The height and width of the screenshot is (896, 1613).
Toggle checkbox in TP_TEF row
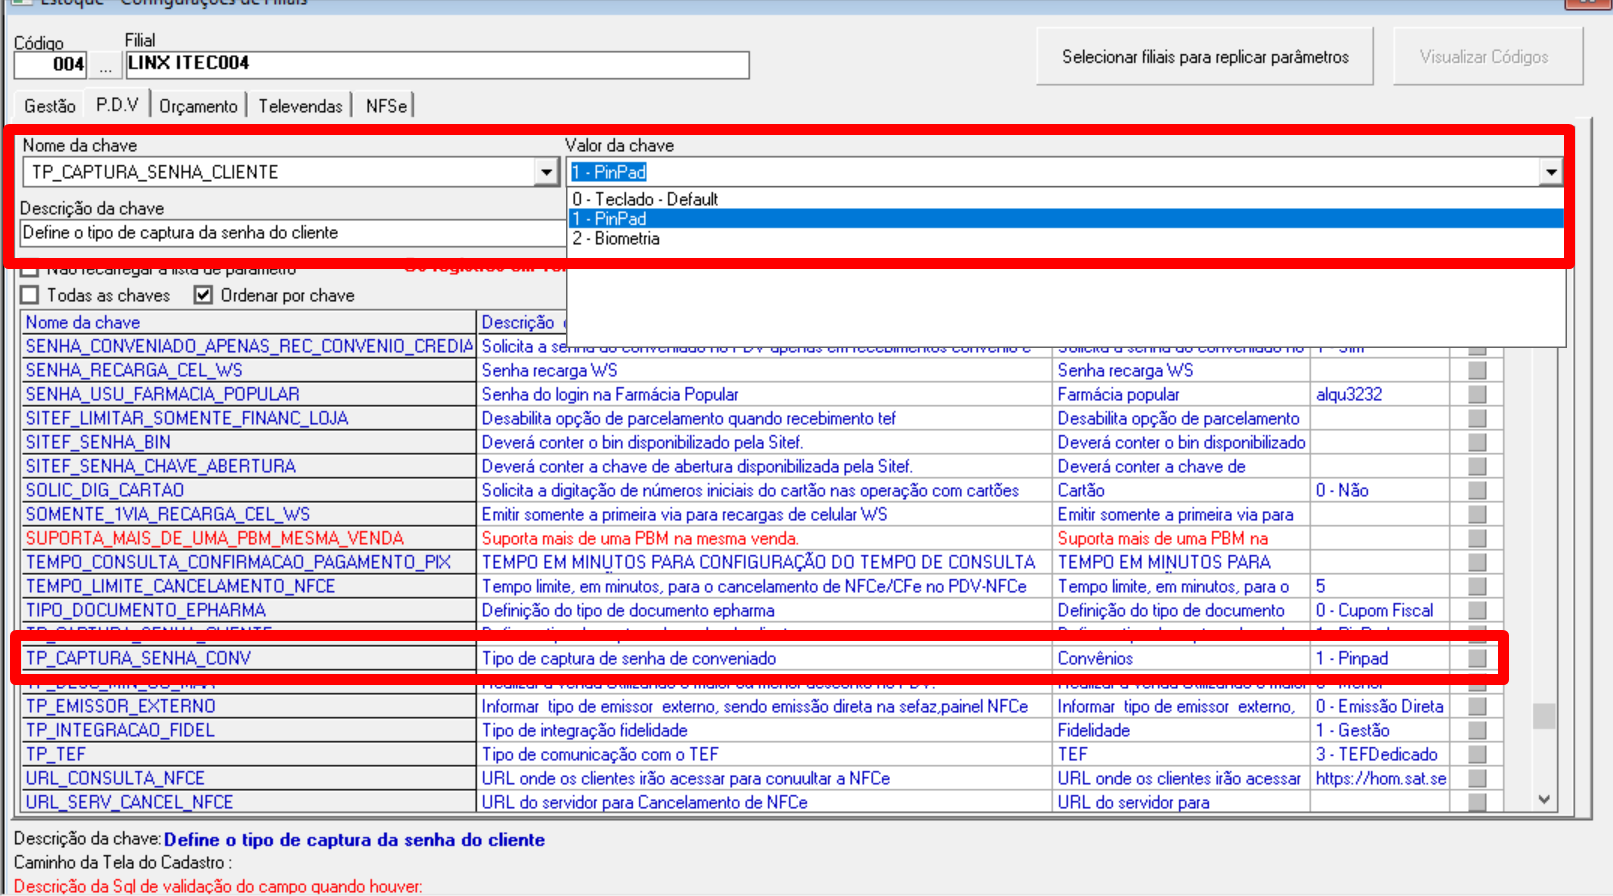pyautogui.click(x=1477, y=754)
